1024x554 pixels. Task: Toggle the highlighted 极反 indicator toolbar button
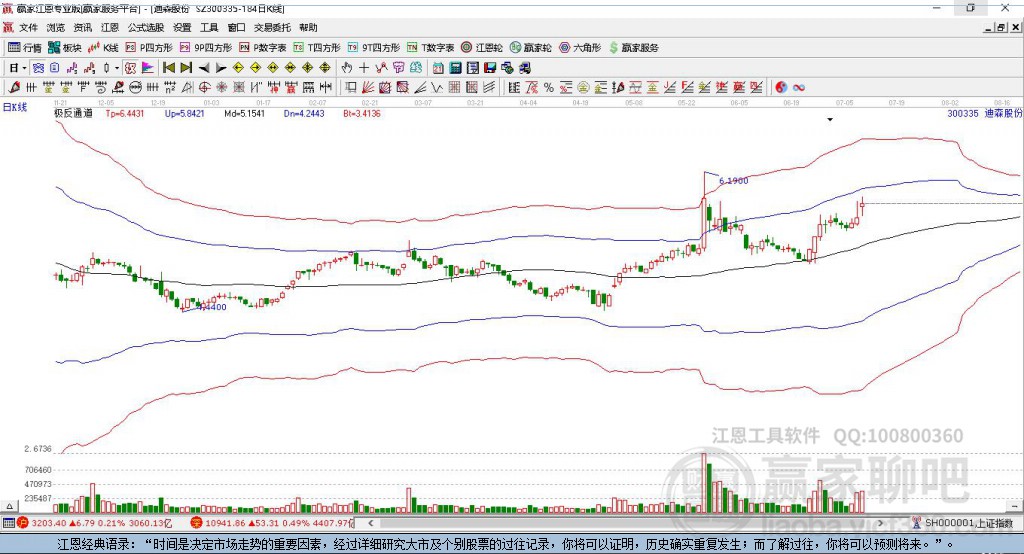131,68
